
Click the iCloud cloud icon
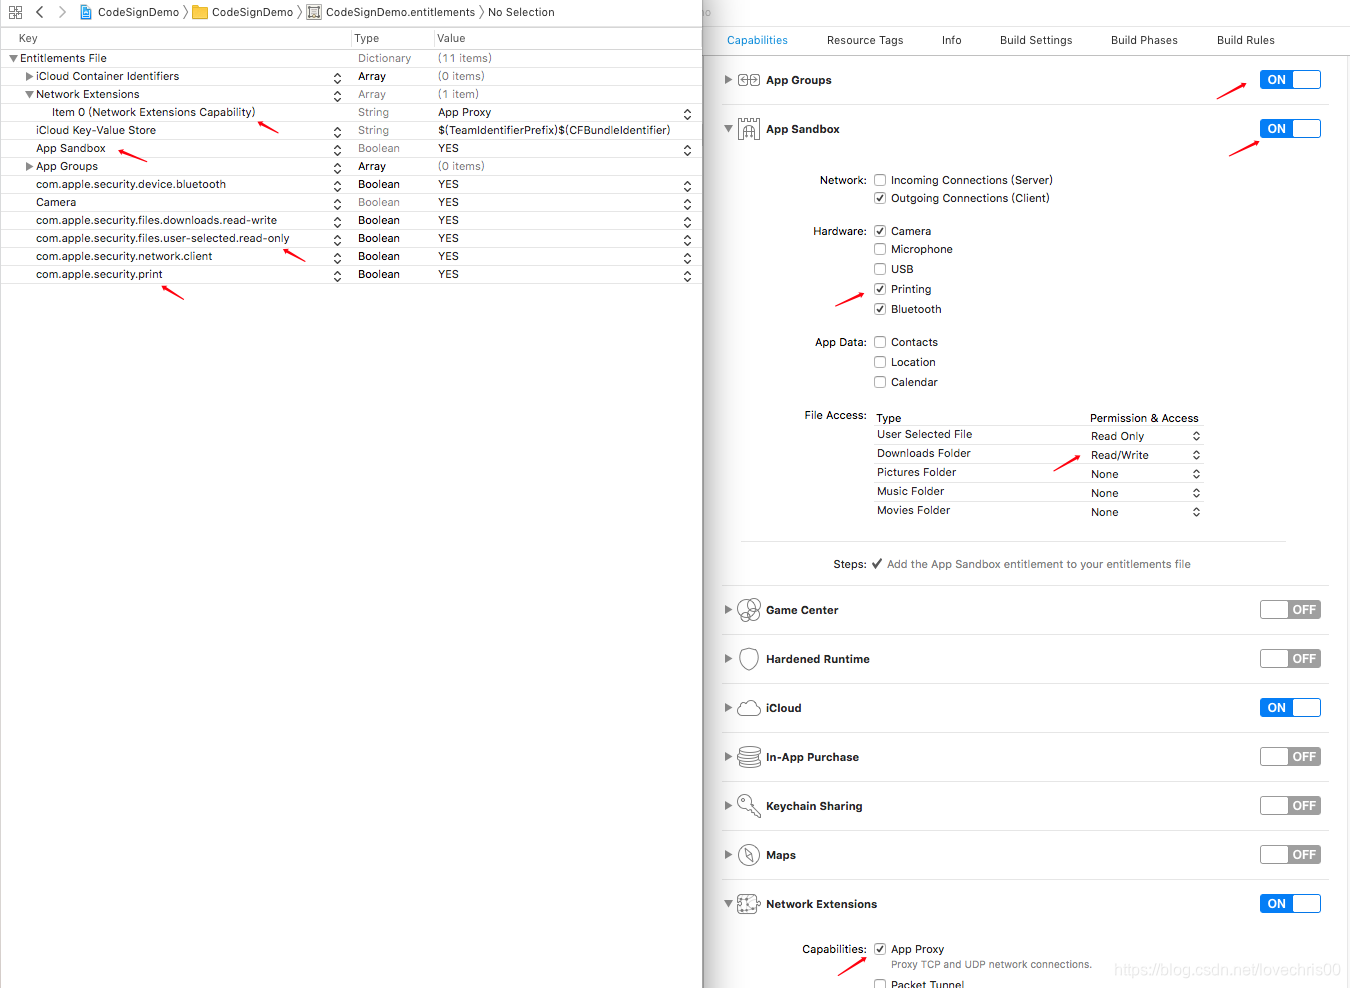tap(748, 707)
